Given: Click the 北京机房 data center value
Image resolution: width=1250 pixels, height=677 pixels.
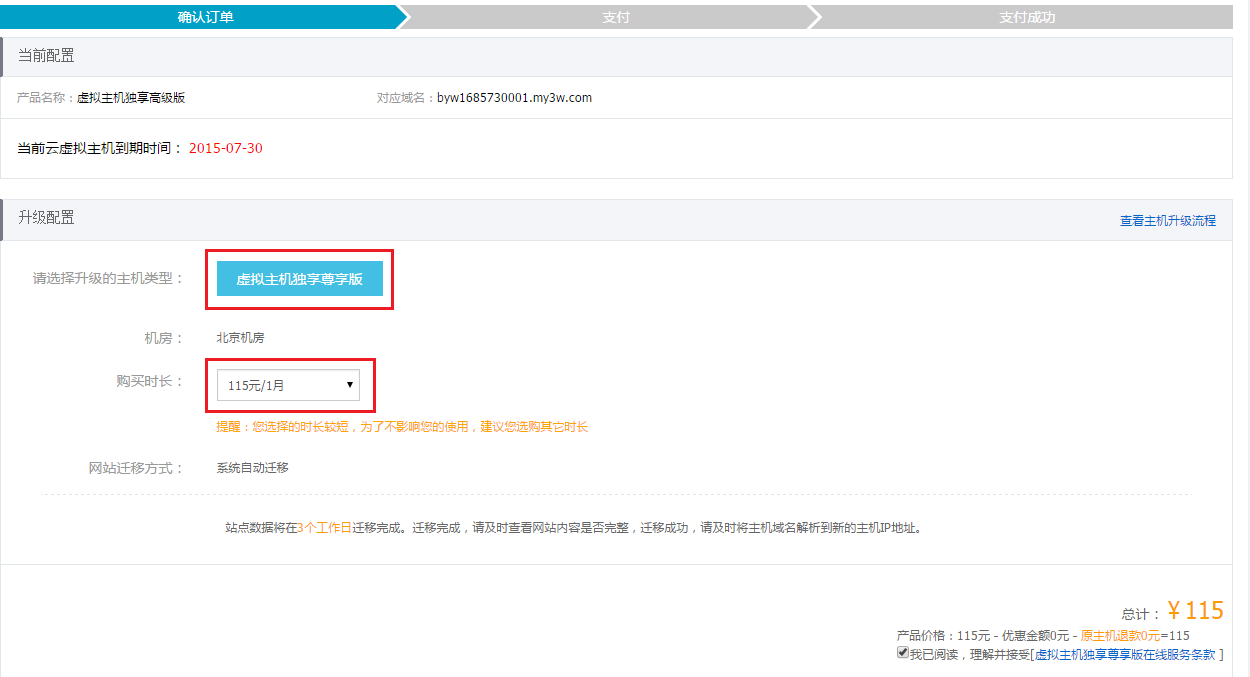Looking at the screenshot, I should 240,338.
